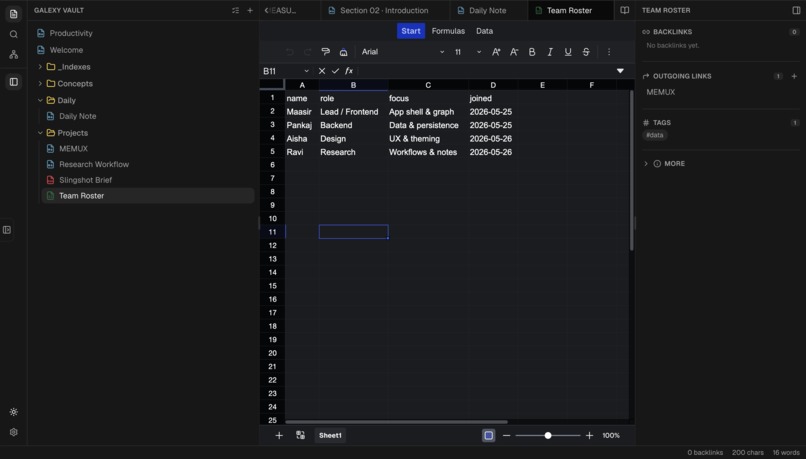
Task: Confirm the formula entry with the checkmark icon
Action: 335,71
